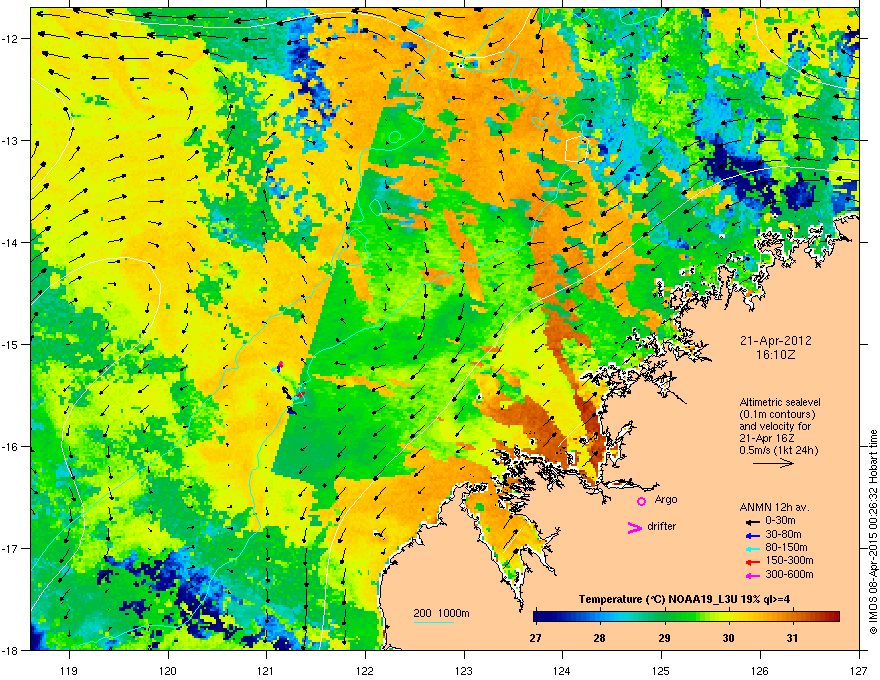Image resolution: width=880 pixels, height=680 pixels.
Task: Click the color bar tick label 31
Action: pos(792,638)
